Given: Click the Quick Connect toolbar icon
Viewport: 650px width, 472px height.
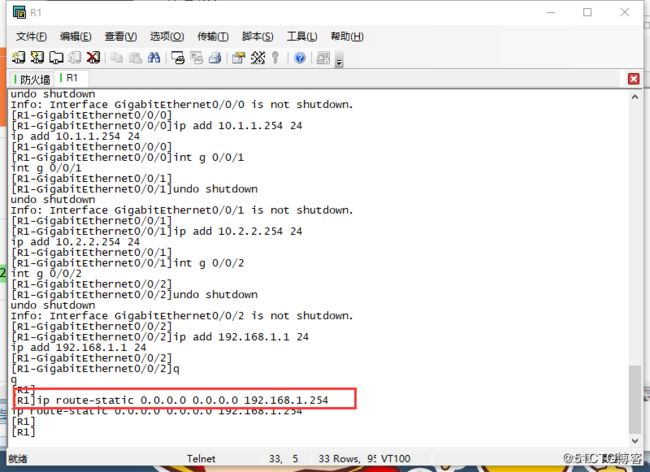Looking at the screenshot, I should (38, 58).
